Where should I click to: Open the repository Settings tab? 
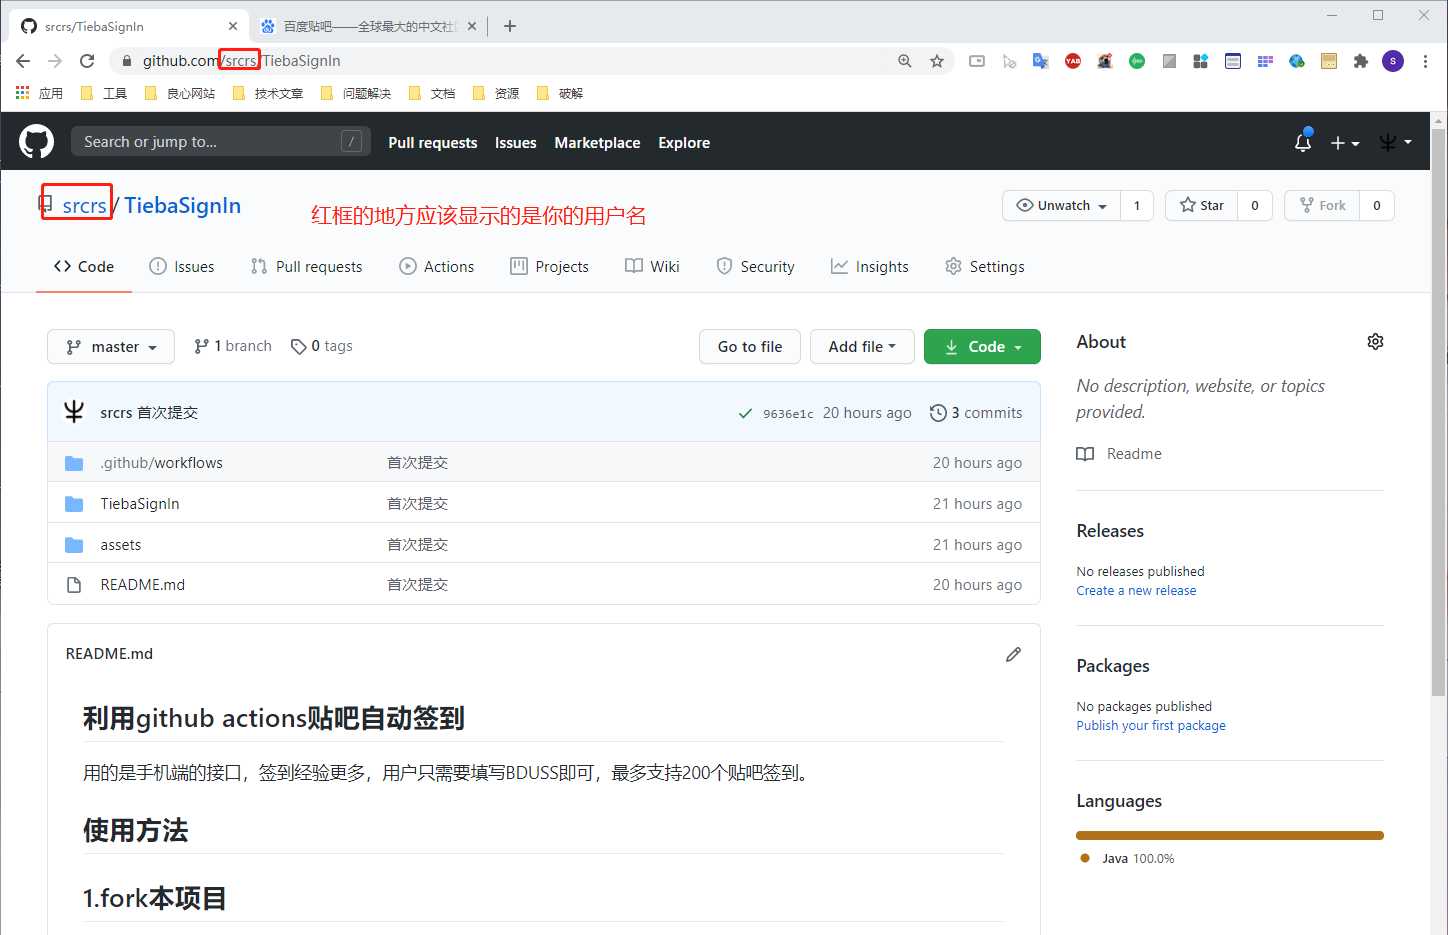coord(985,267)
